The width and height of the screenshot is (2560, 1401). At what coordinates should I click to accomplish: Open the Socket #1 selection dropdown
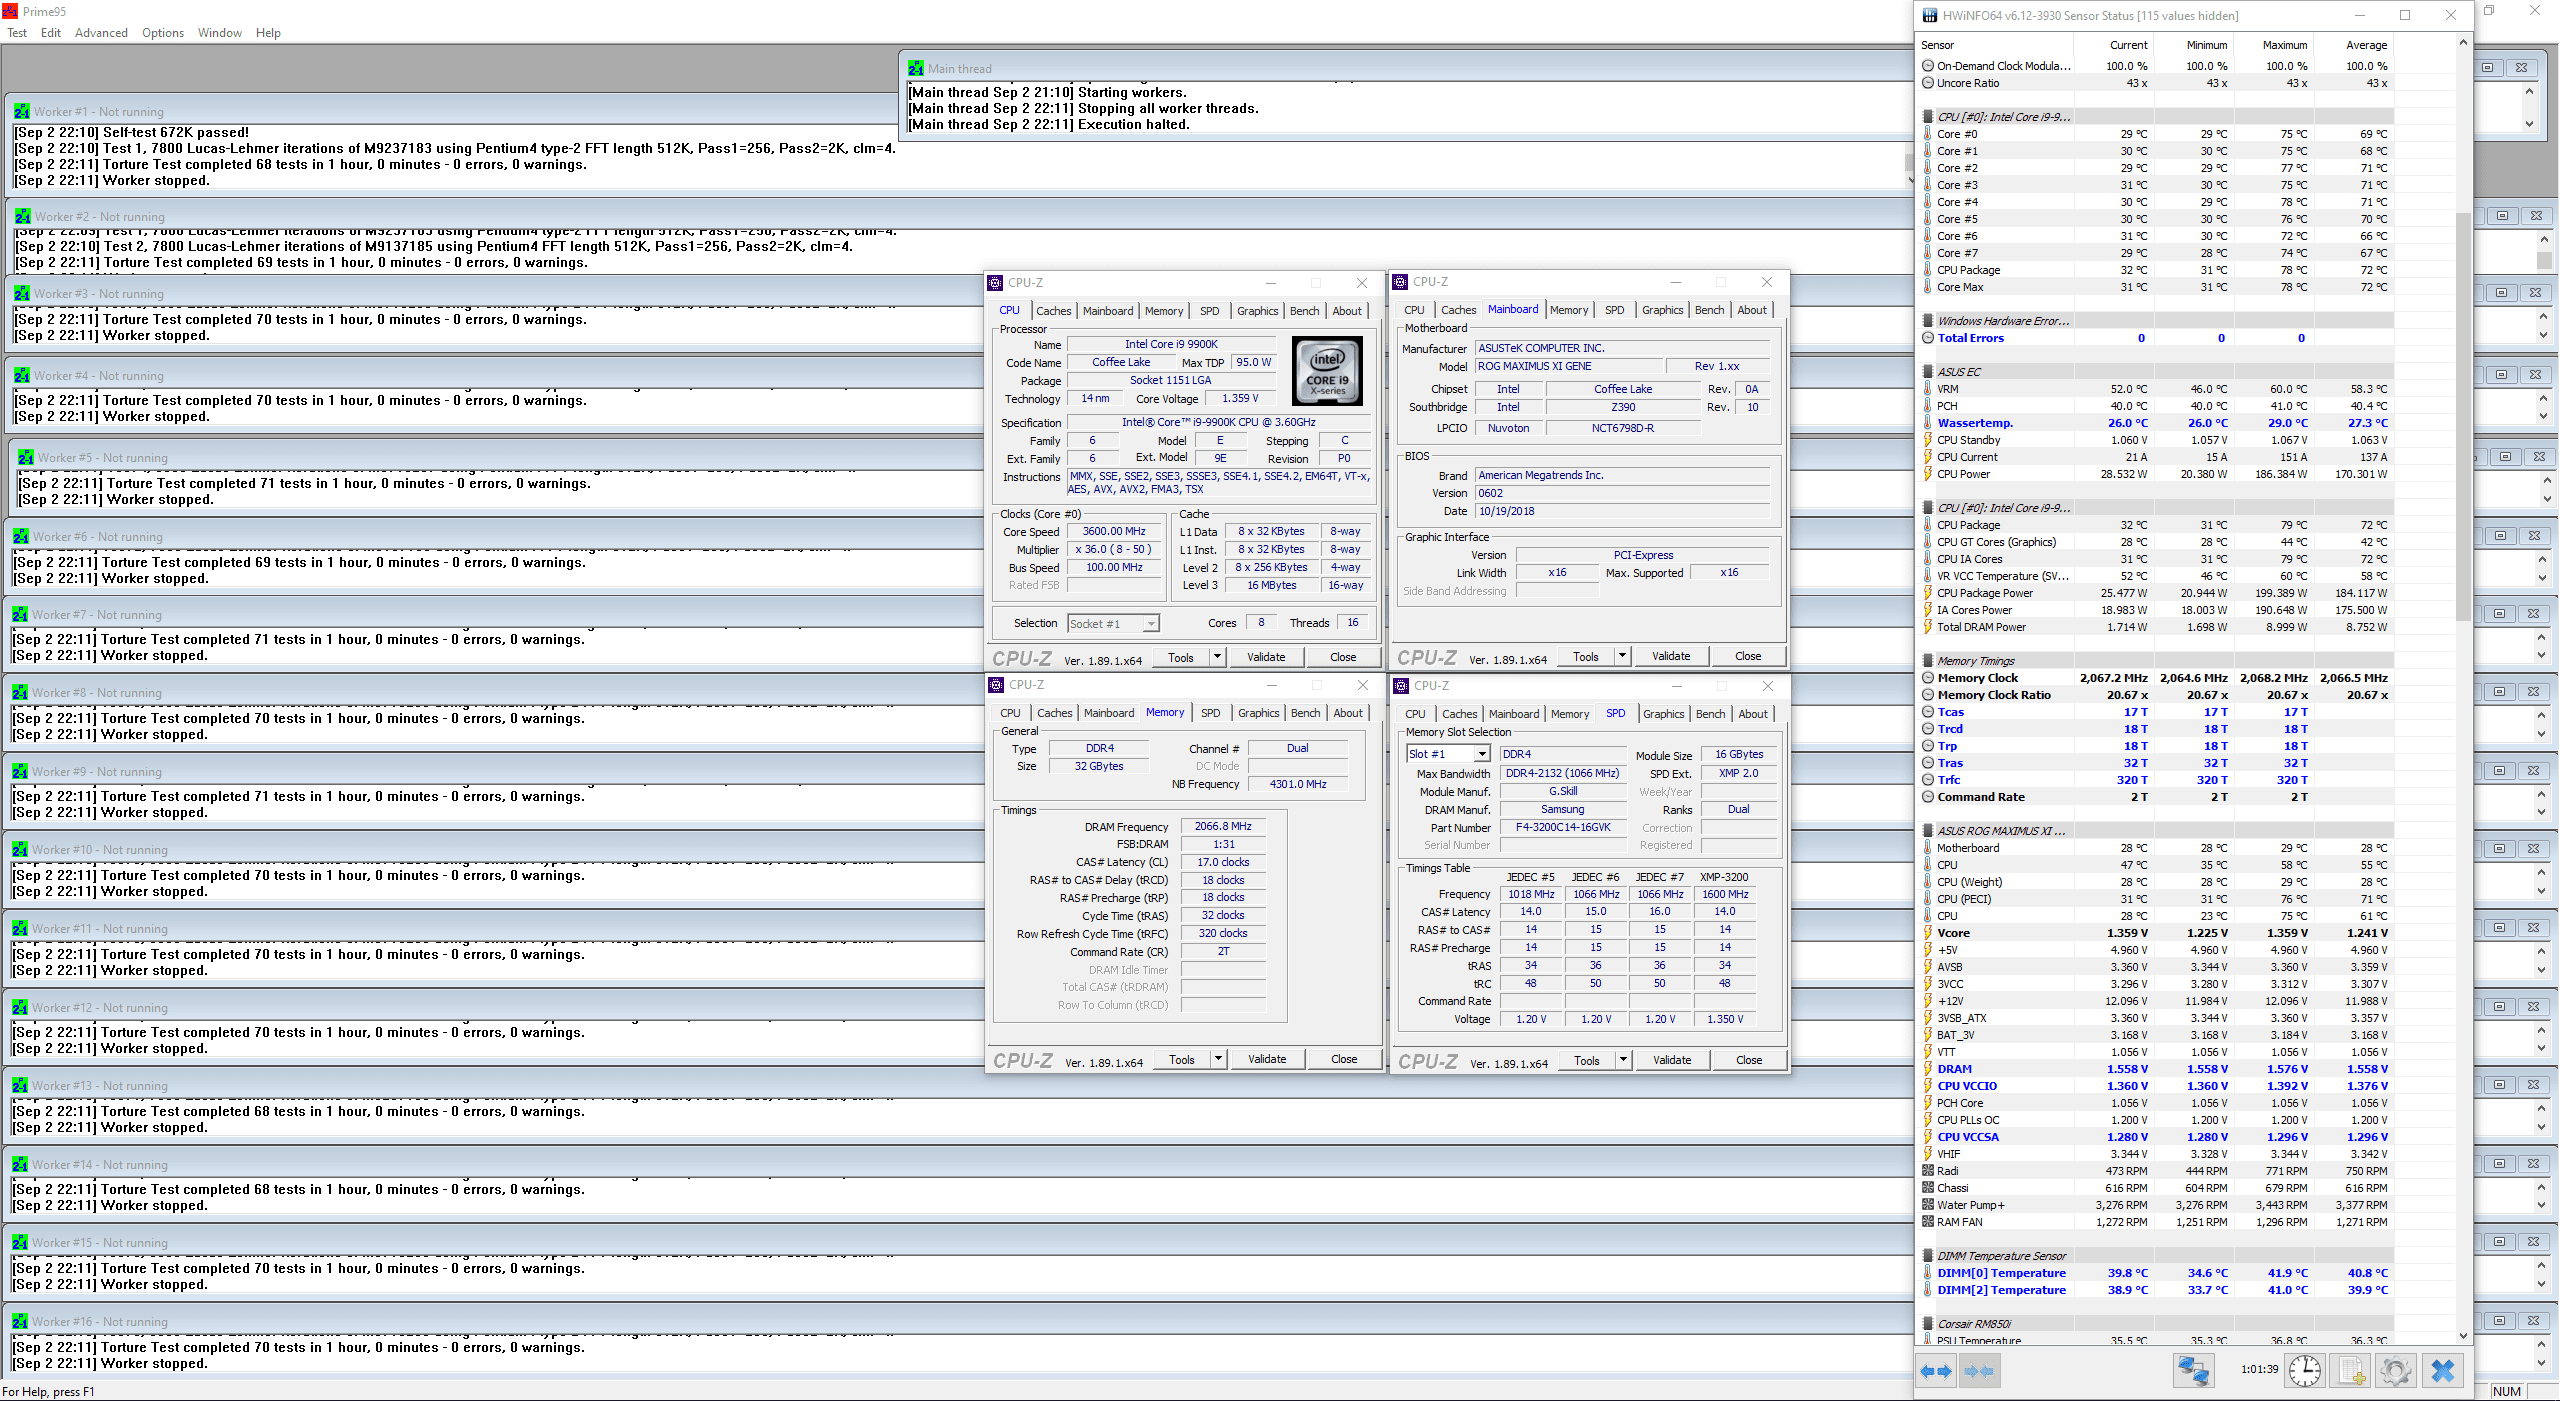point(1113,624)
